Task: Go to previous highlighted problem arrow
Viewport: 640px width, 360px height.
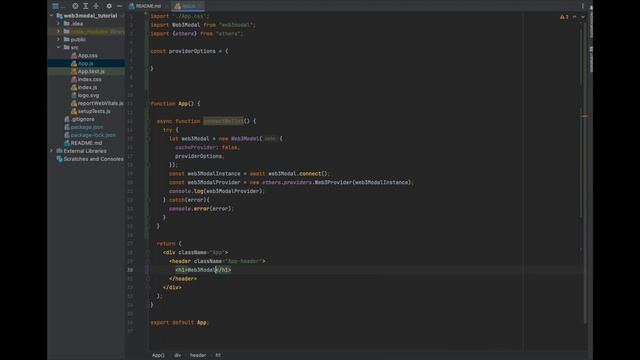Action: [575, 17]
